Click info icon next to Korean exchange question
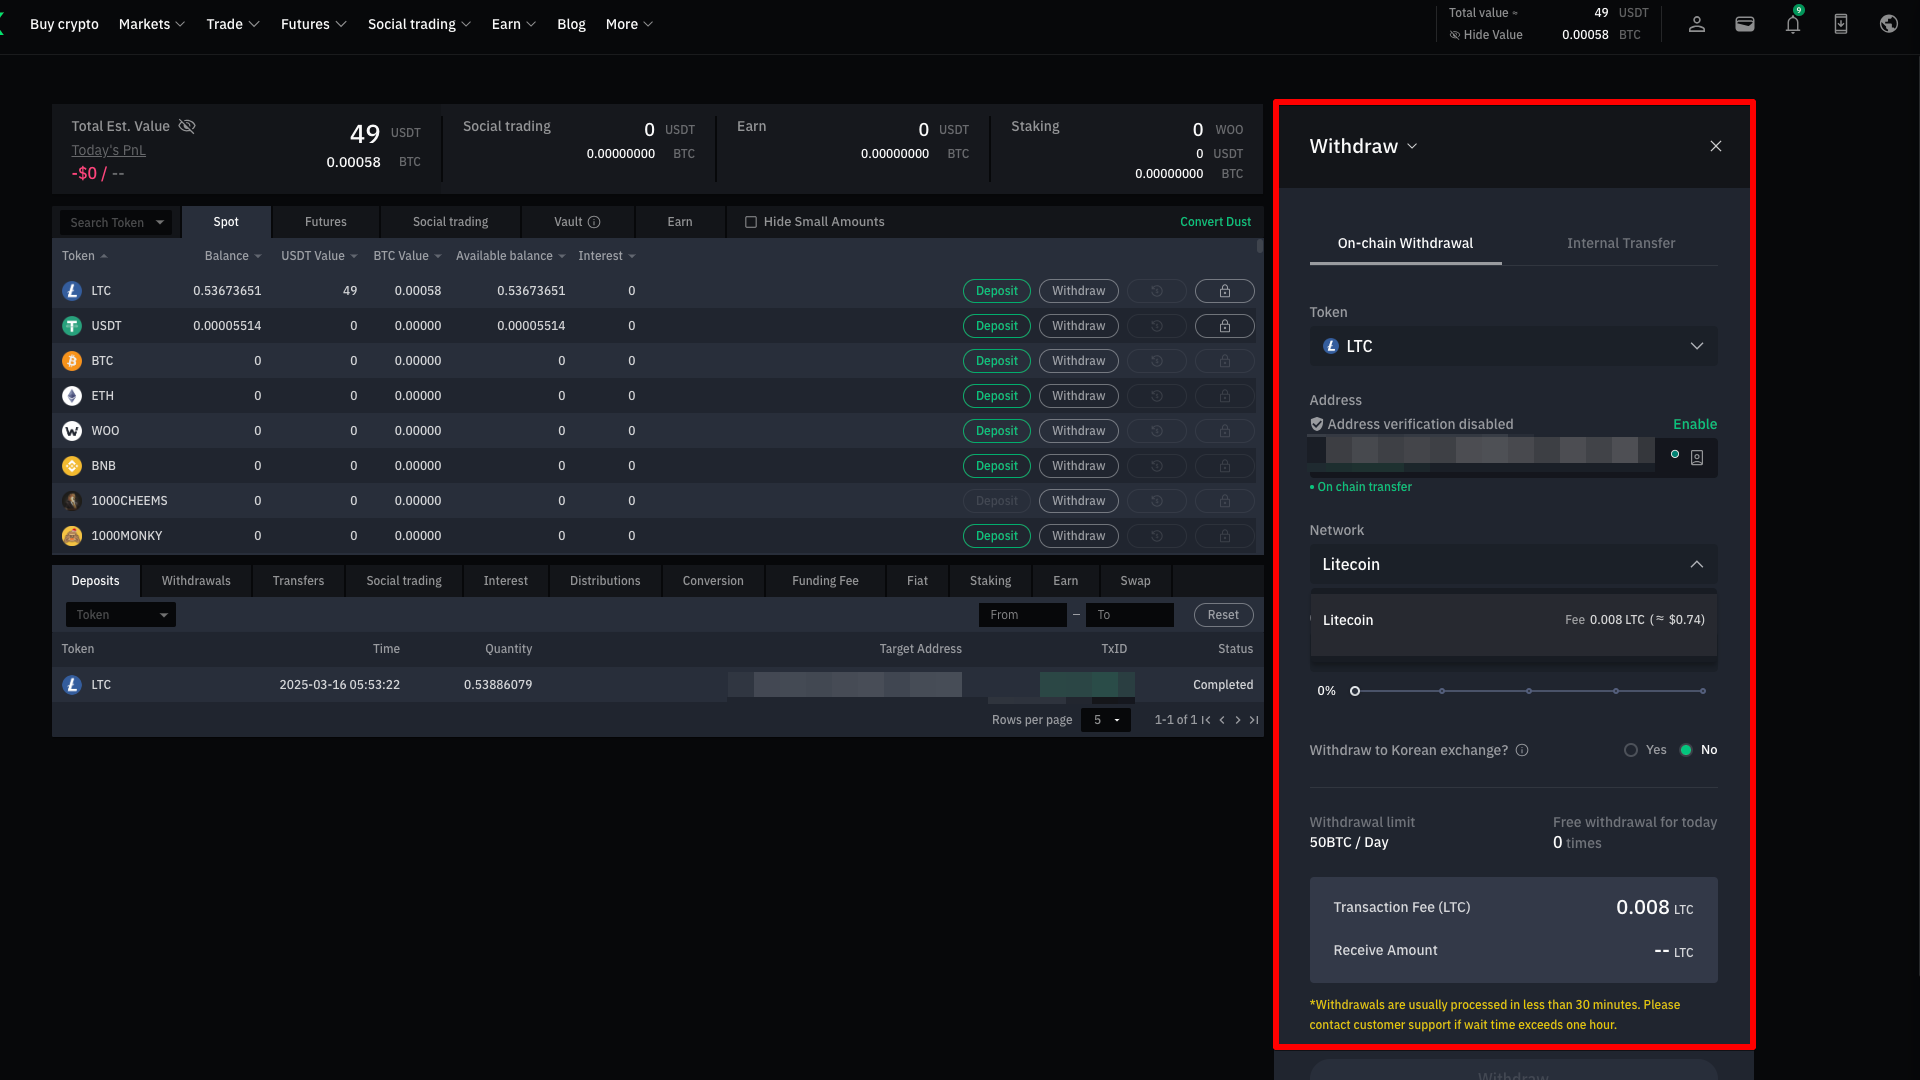The height and width of the screenshot is (1080, 1920). tap(1522, 750)
